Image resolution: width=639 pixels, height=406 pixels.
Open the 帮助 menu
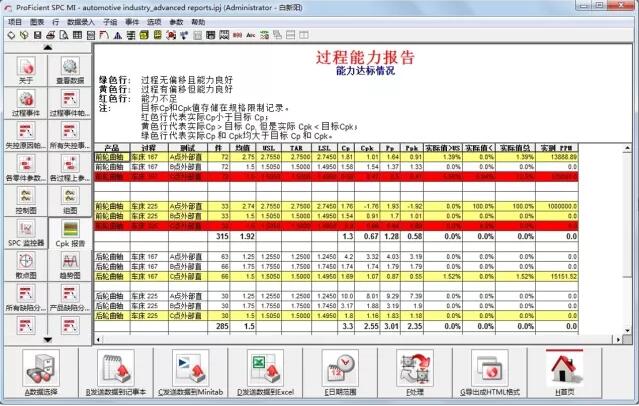click(198, 22)
